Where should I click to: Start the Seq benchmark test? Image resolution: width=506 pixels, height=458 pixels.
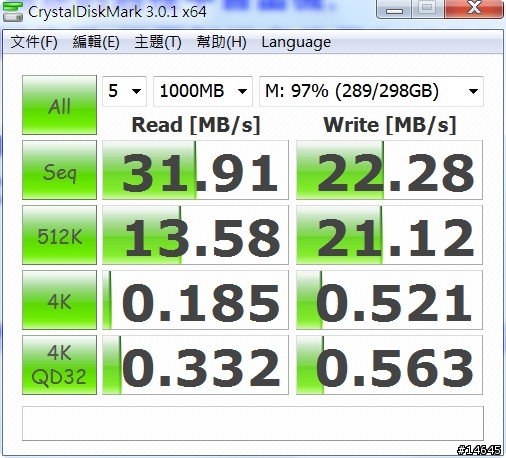click(59, 170)
